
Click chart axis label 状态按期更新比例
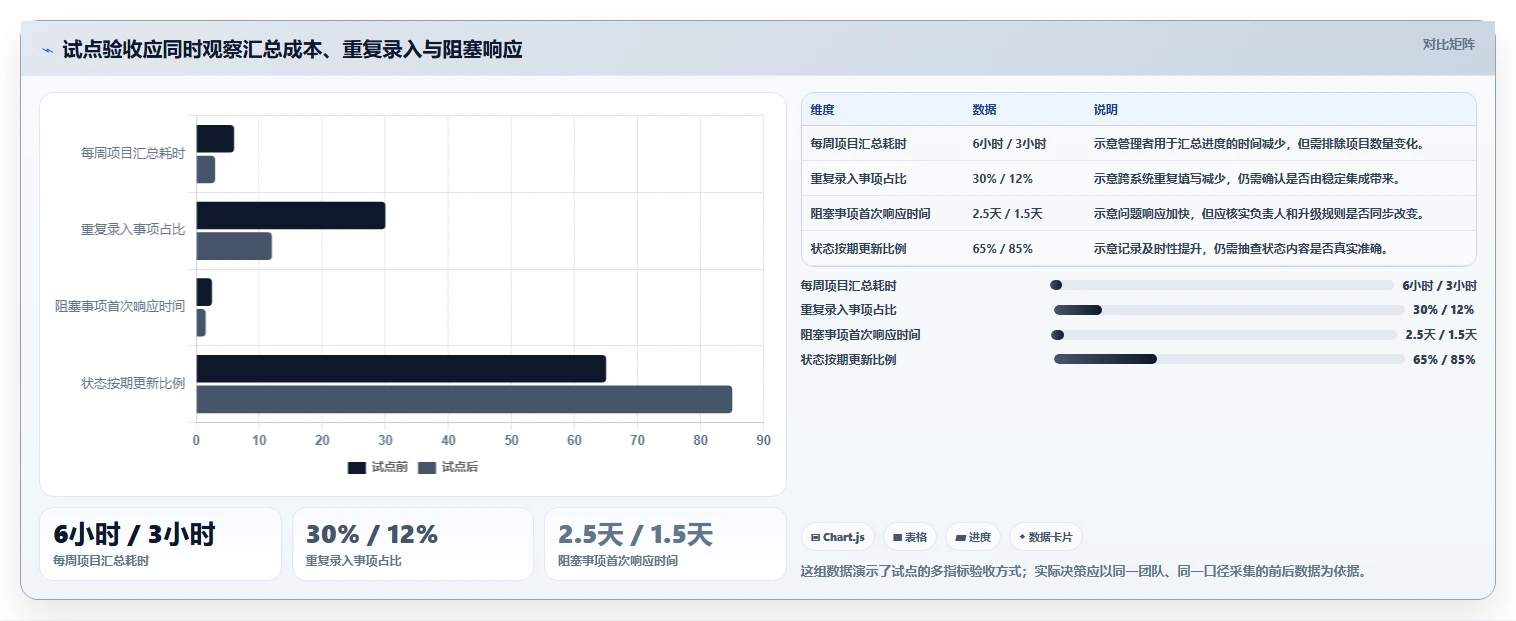coord(133,383)
